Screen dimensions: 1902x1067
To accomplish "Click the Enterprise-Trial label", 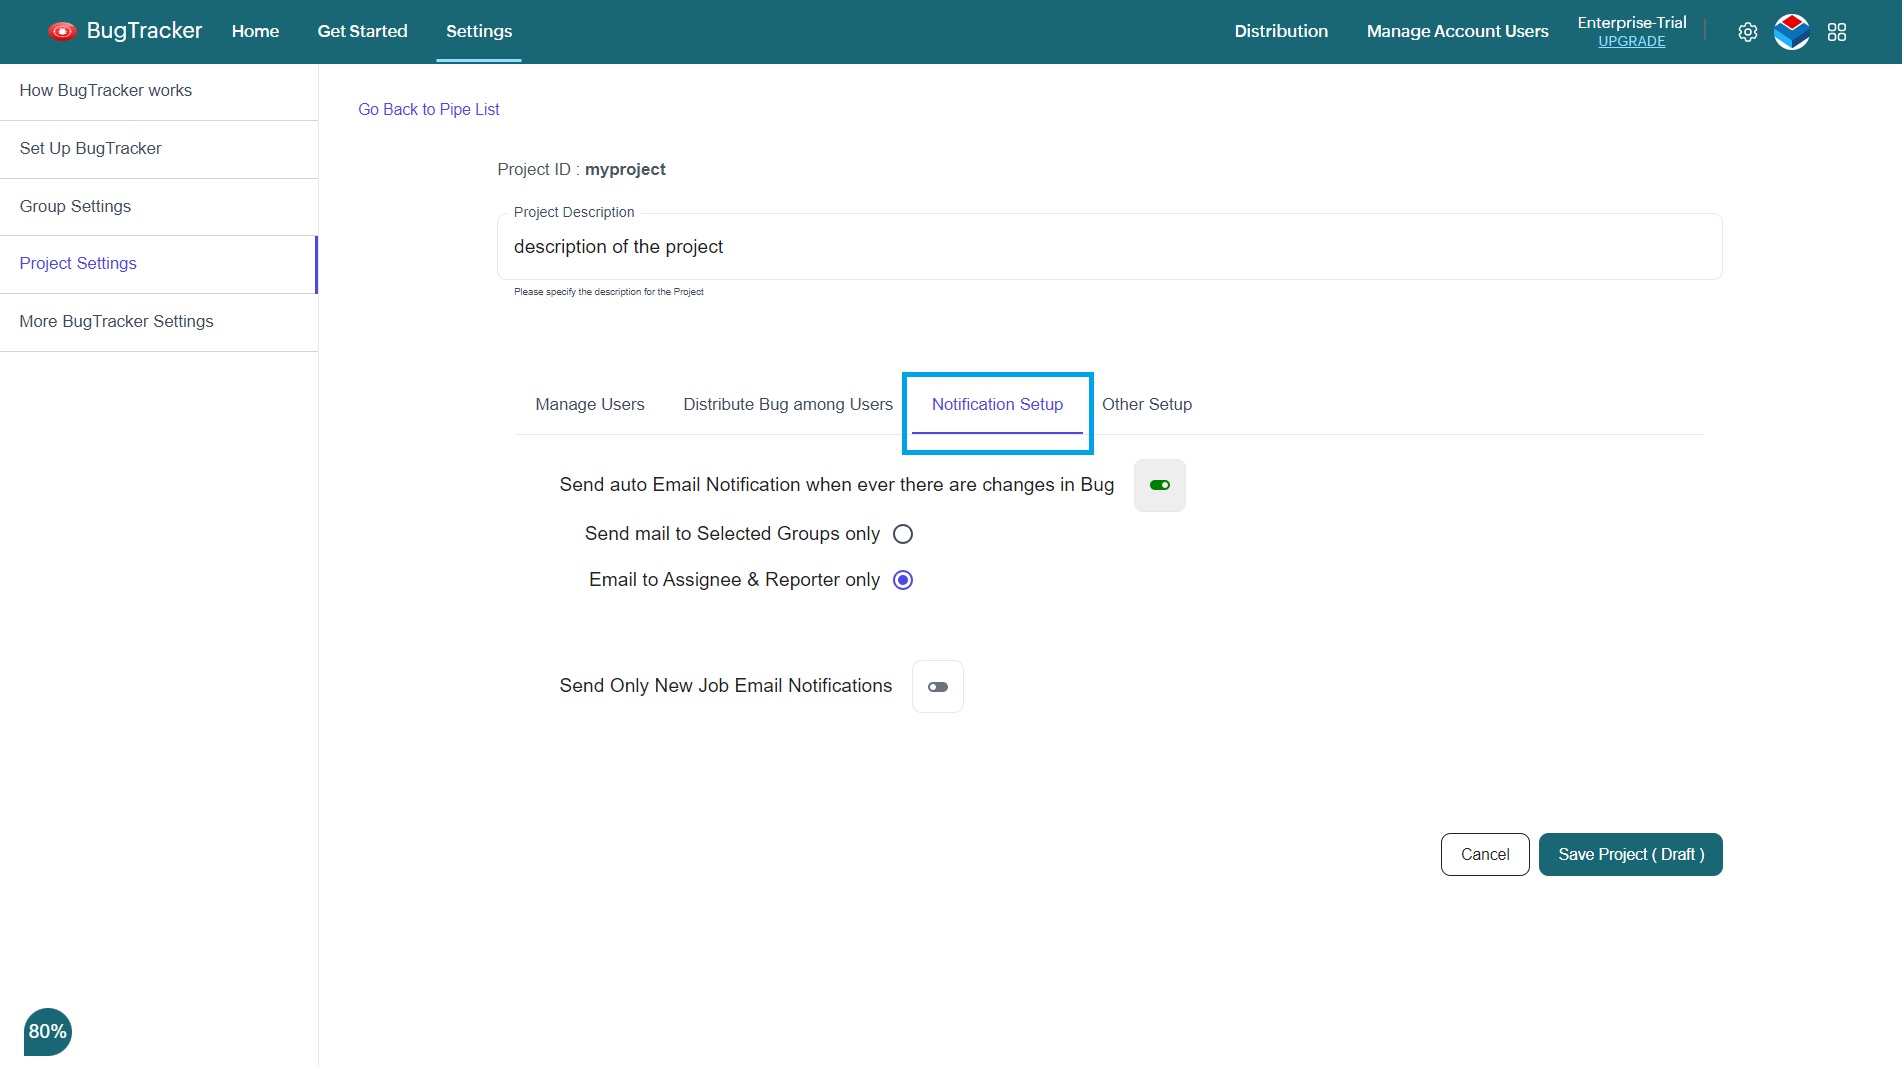I will pyautogui.click(x=1631, y=22).
